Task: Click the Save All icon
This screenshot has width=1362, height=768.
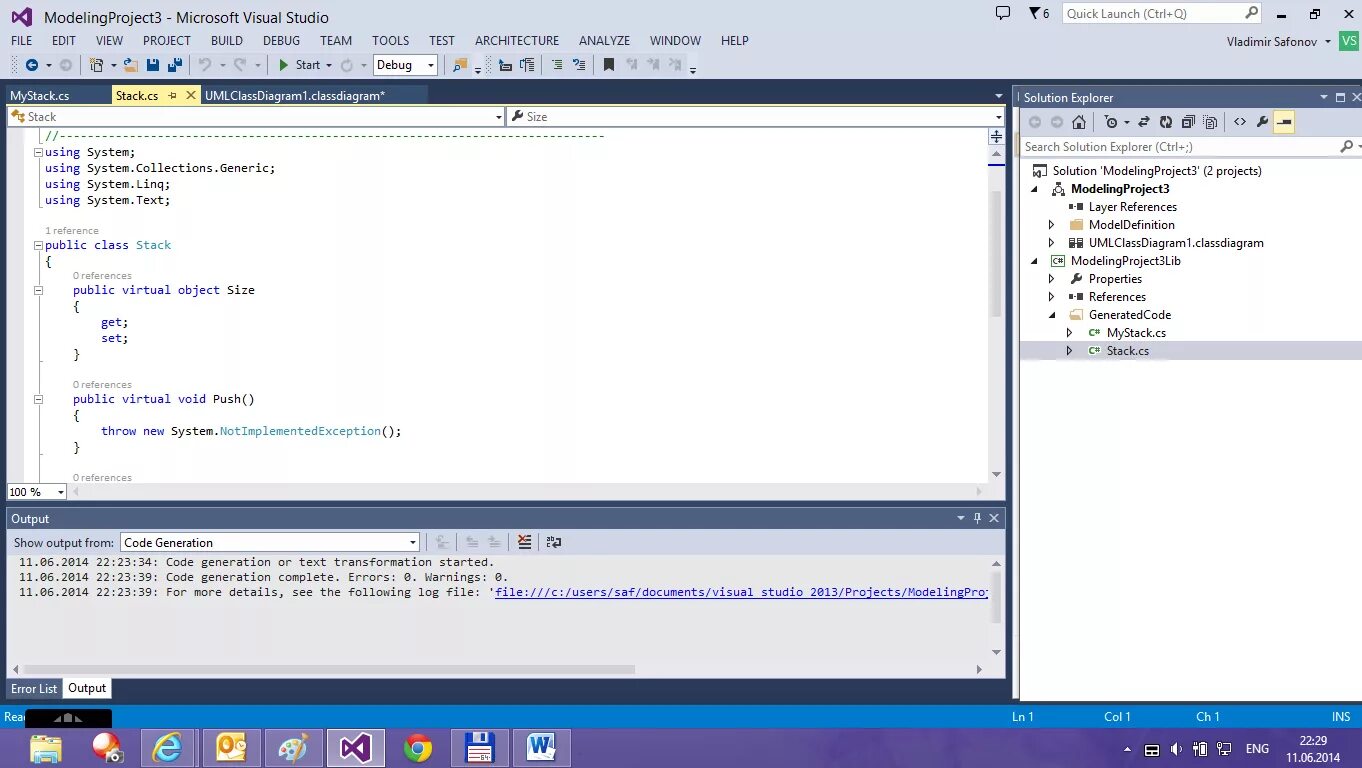Action: (174, 65)
